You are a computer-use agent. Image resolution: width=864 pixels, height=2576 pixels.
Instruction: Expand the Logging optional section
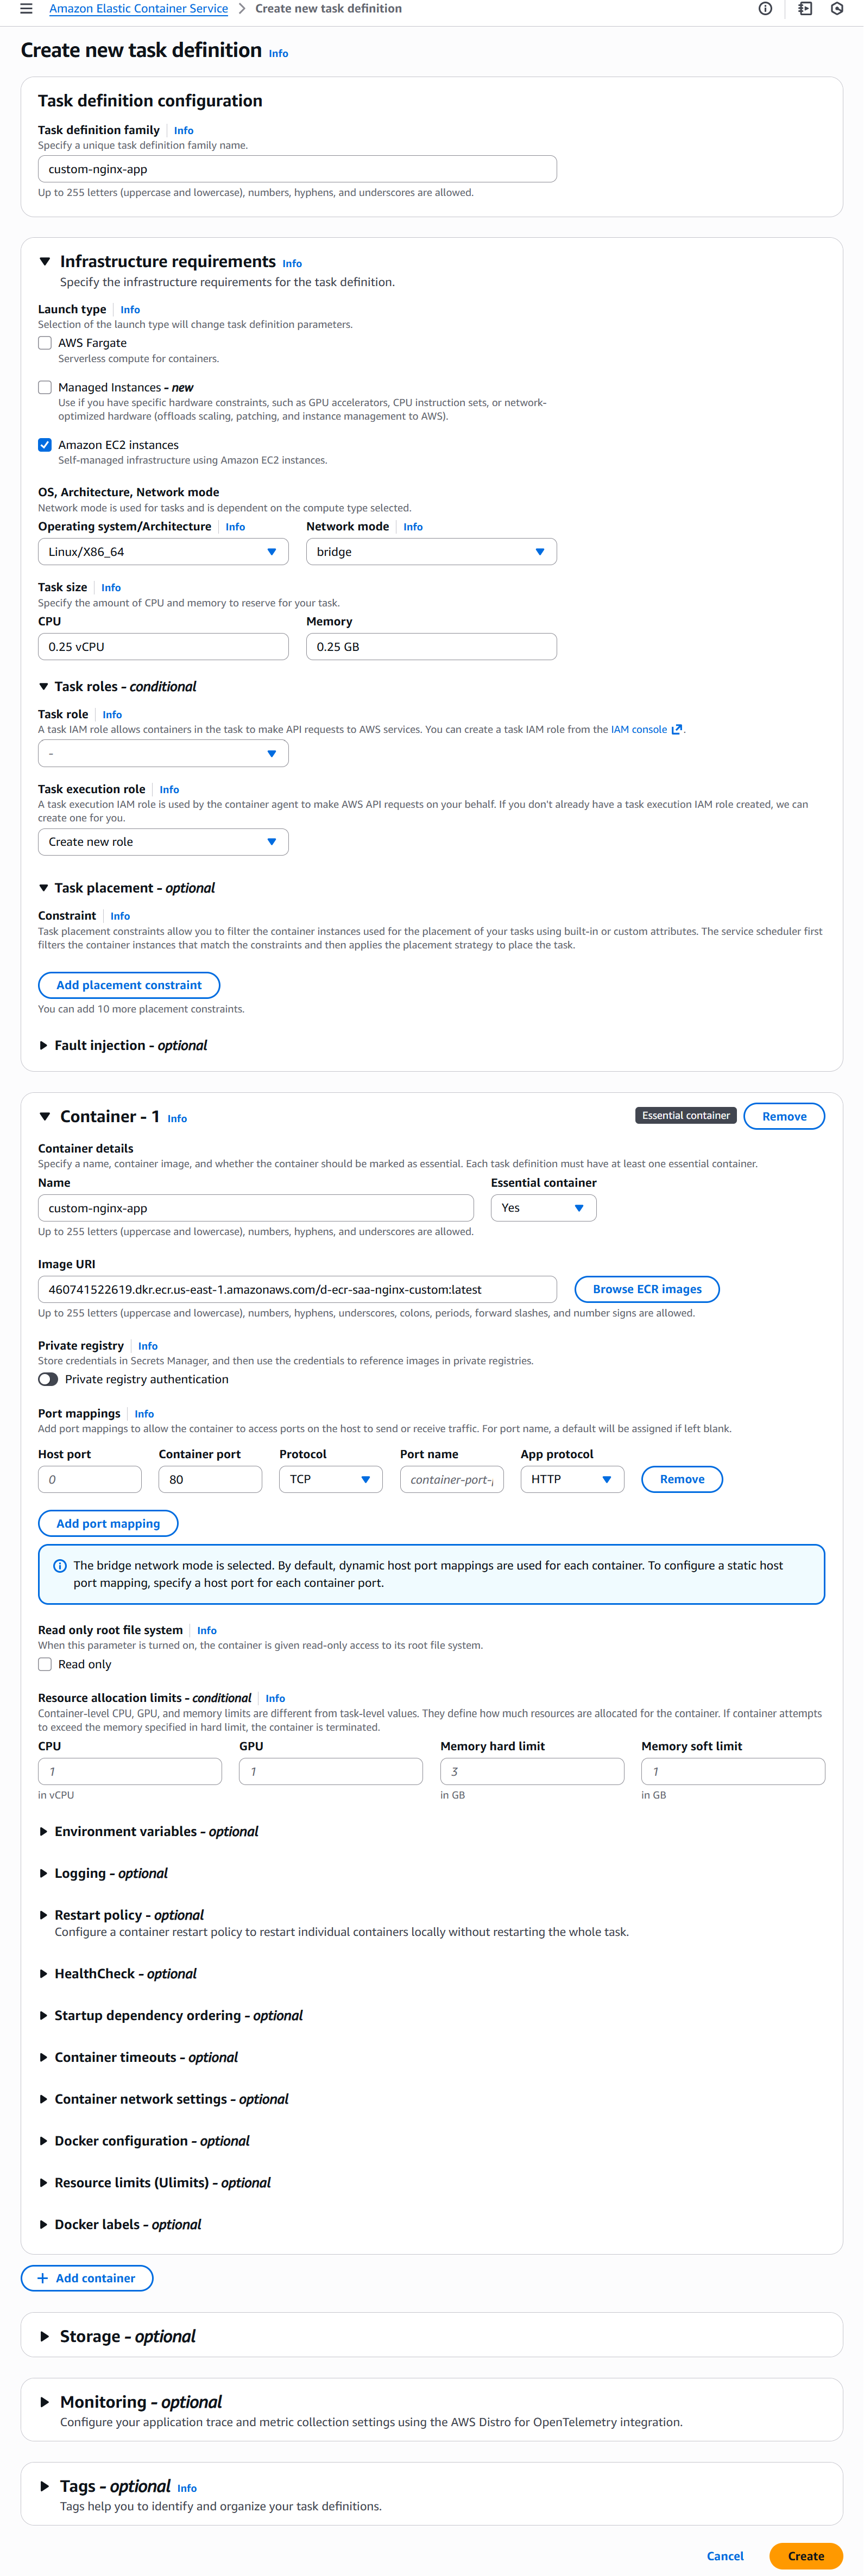point(43,1873)
